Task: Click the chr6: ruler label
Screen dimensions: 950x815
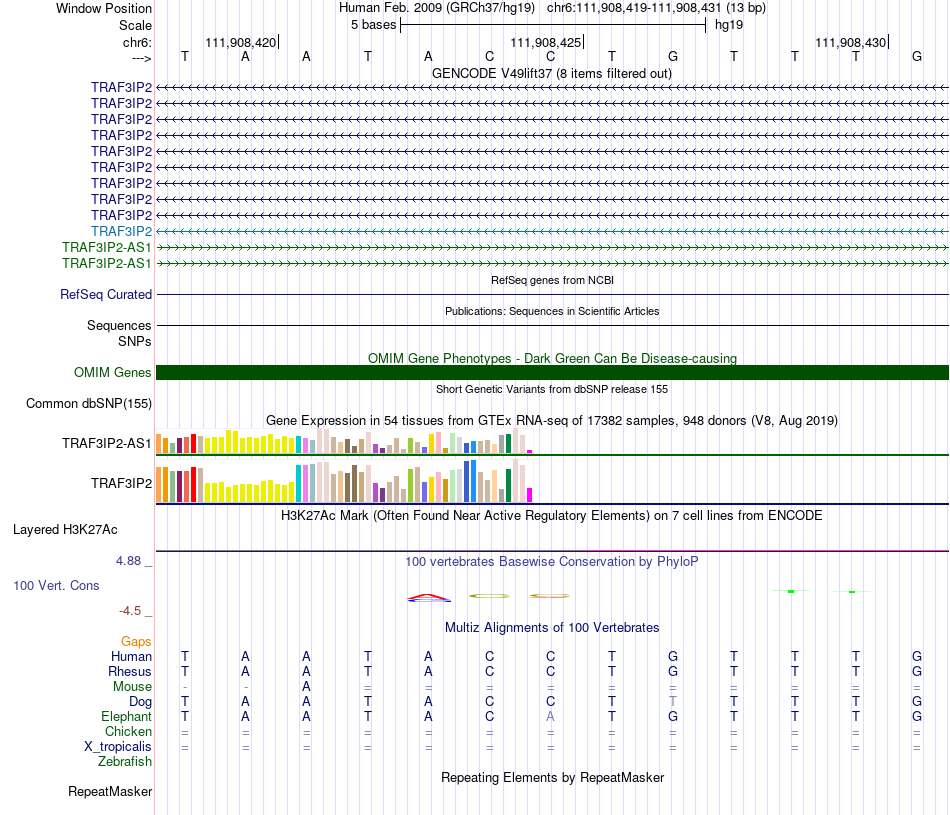Action: coord(137,42)
